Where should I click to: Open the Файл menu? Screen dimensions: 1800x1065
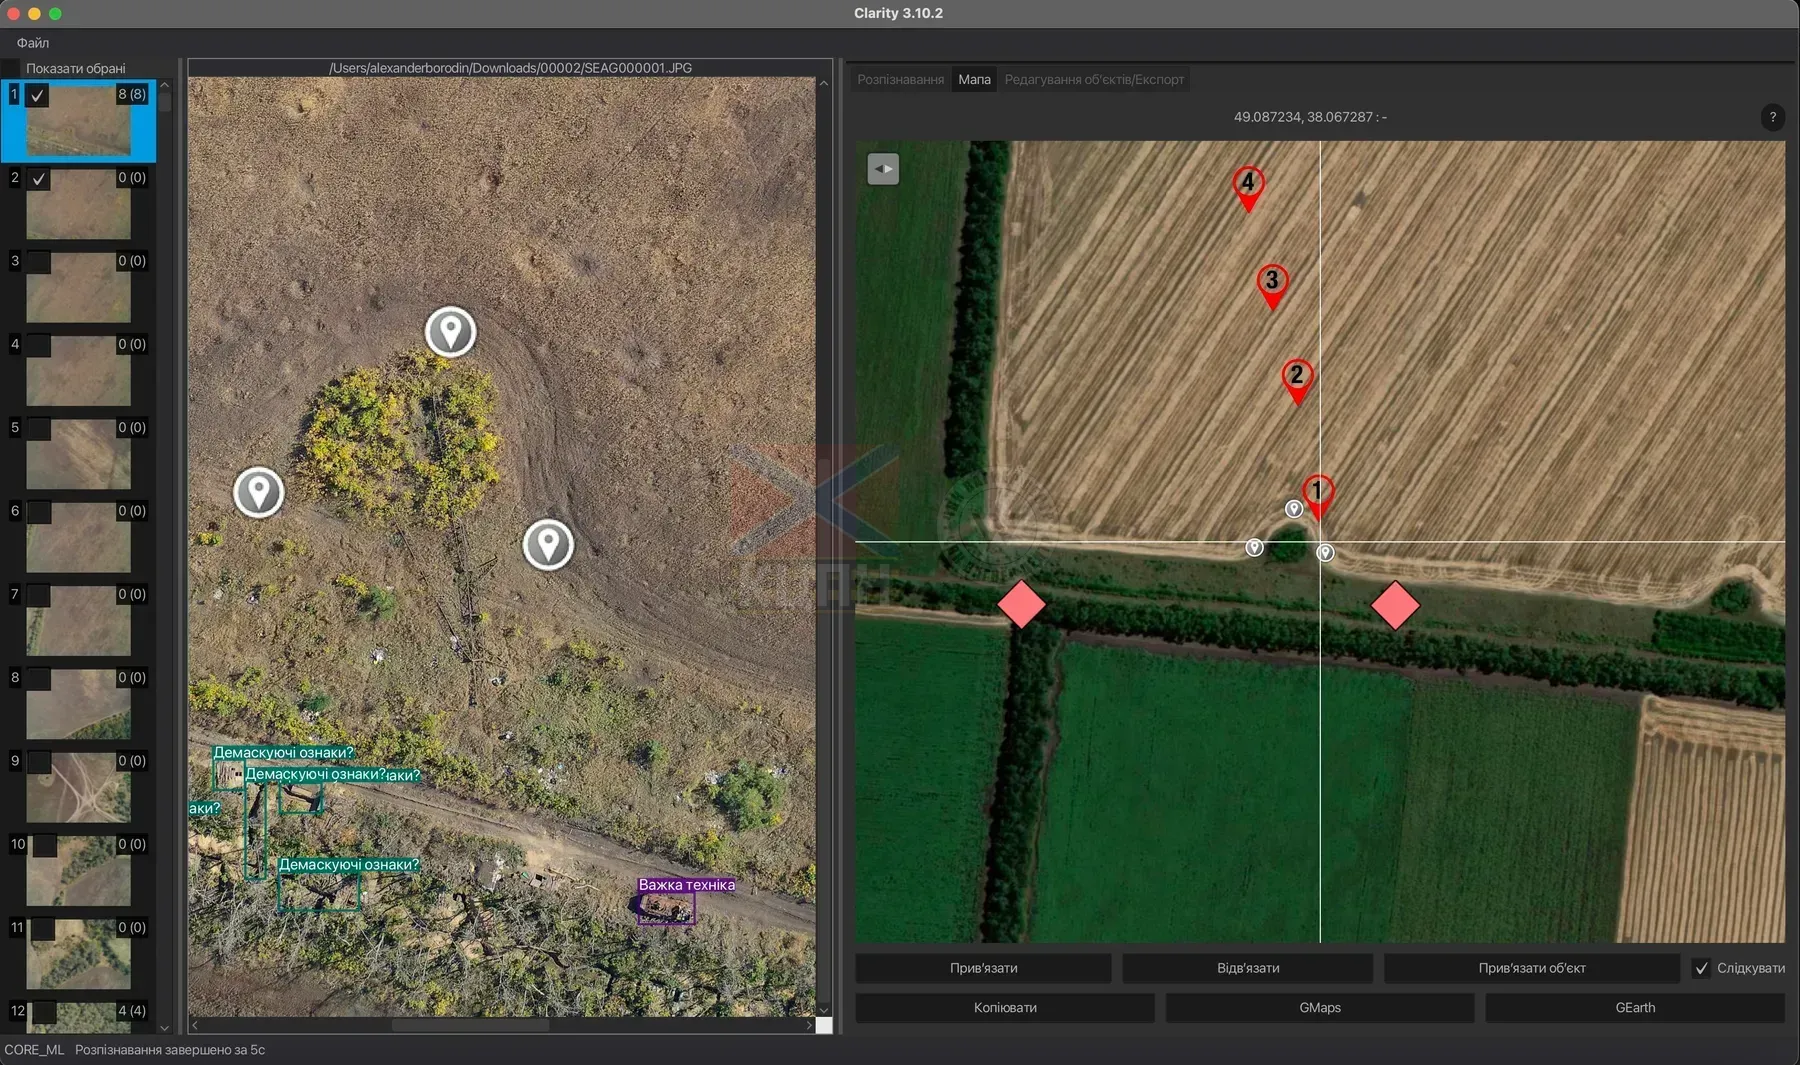[x=33, y=43]
